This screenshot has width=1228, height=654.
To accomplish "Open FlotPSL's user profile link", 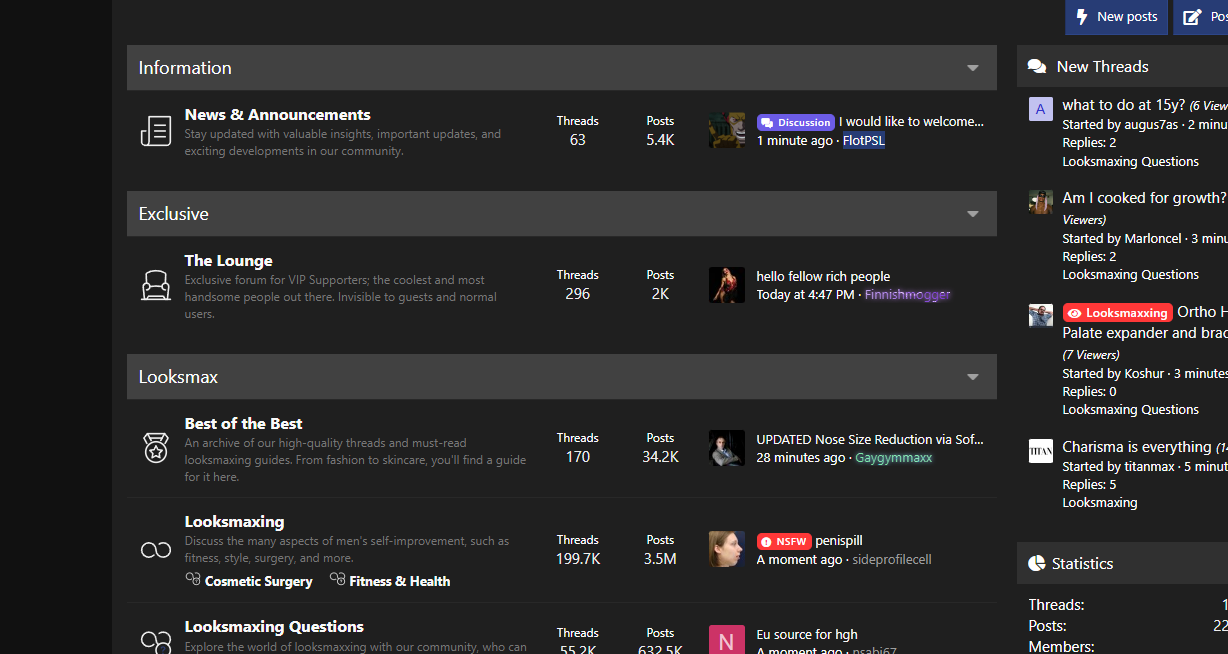I will 864,141.
